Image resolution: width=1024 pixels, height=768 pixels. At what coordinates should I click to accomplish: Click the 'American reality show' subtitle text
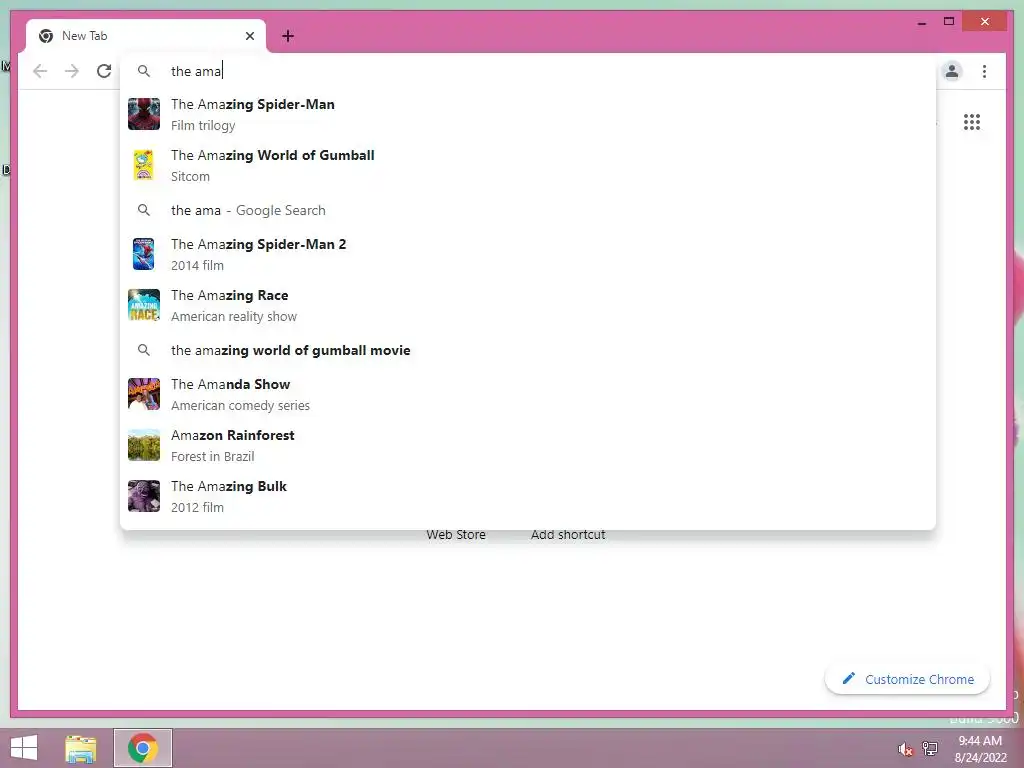click(234, 317)
